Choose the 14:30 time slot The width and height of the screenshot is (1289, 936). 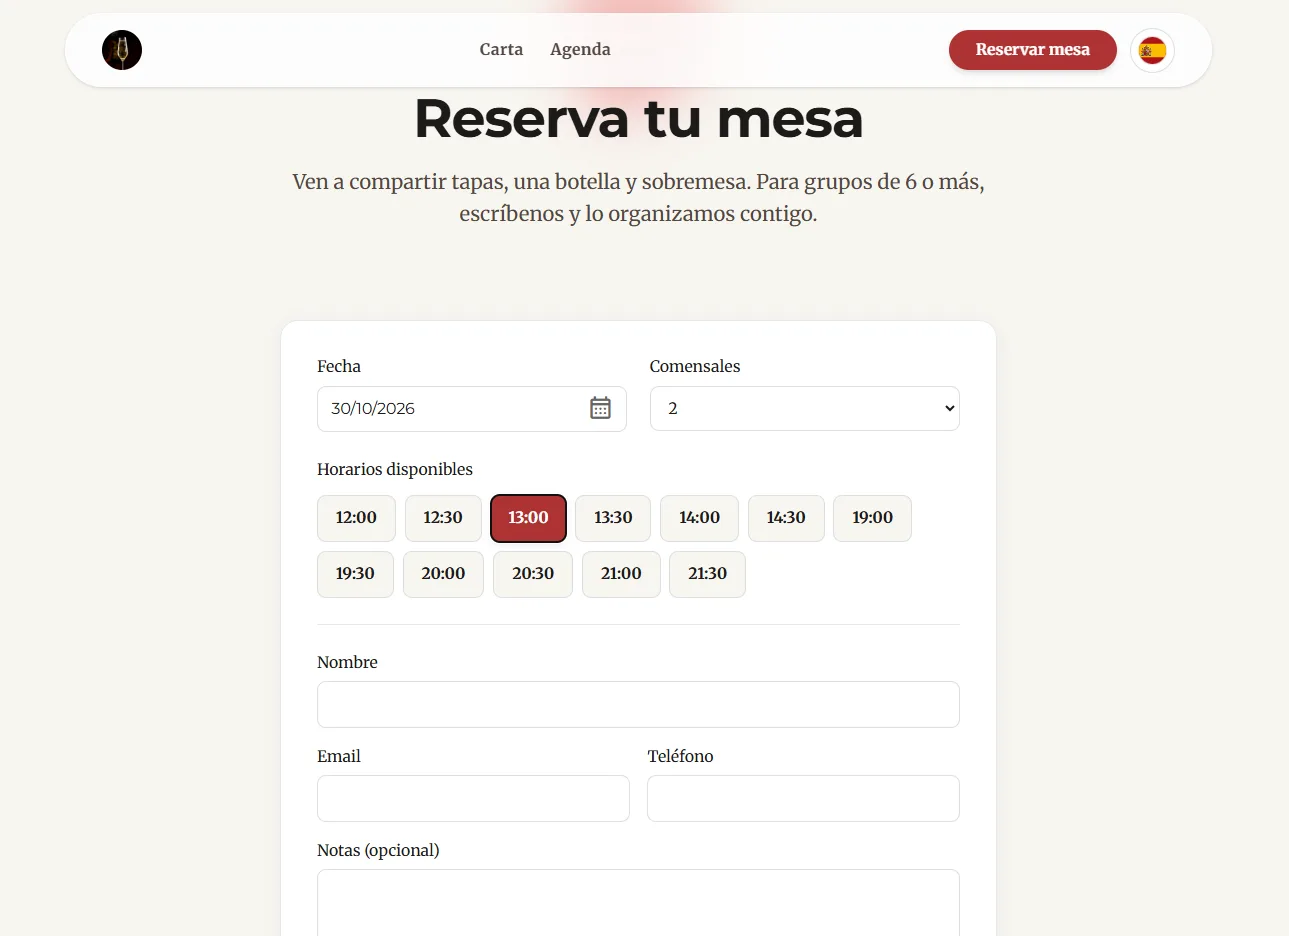point(786,518)
